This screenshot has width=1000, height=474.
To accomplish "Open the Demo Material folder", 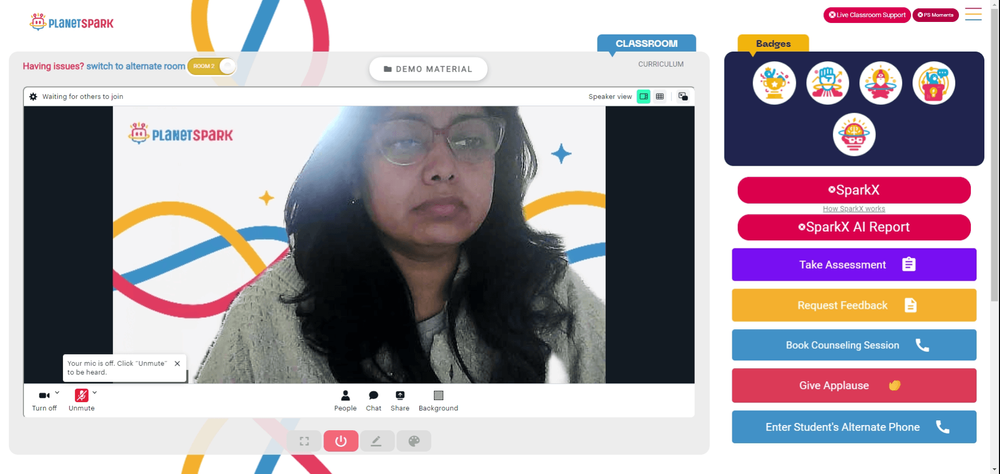I will point(428,69).
